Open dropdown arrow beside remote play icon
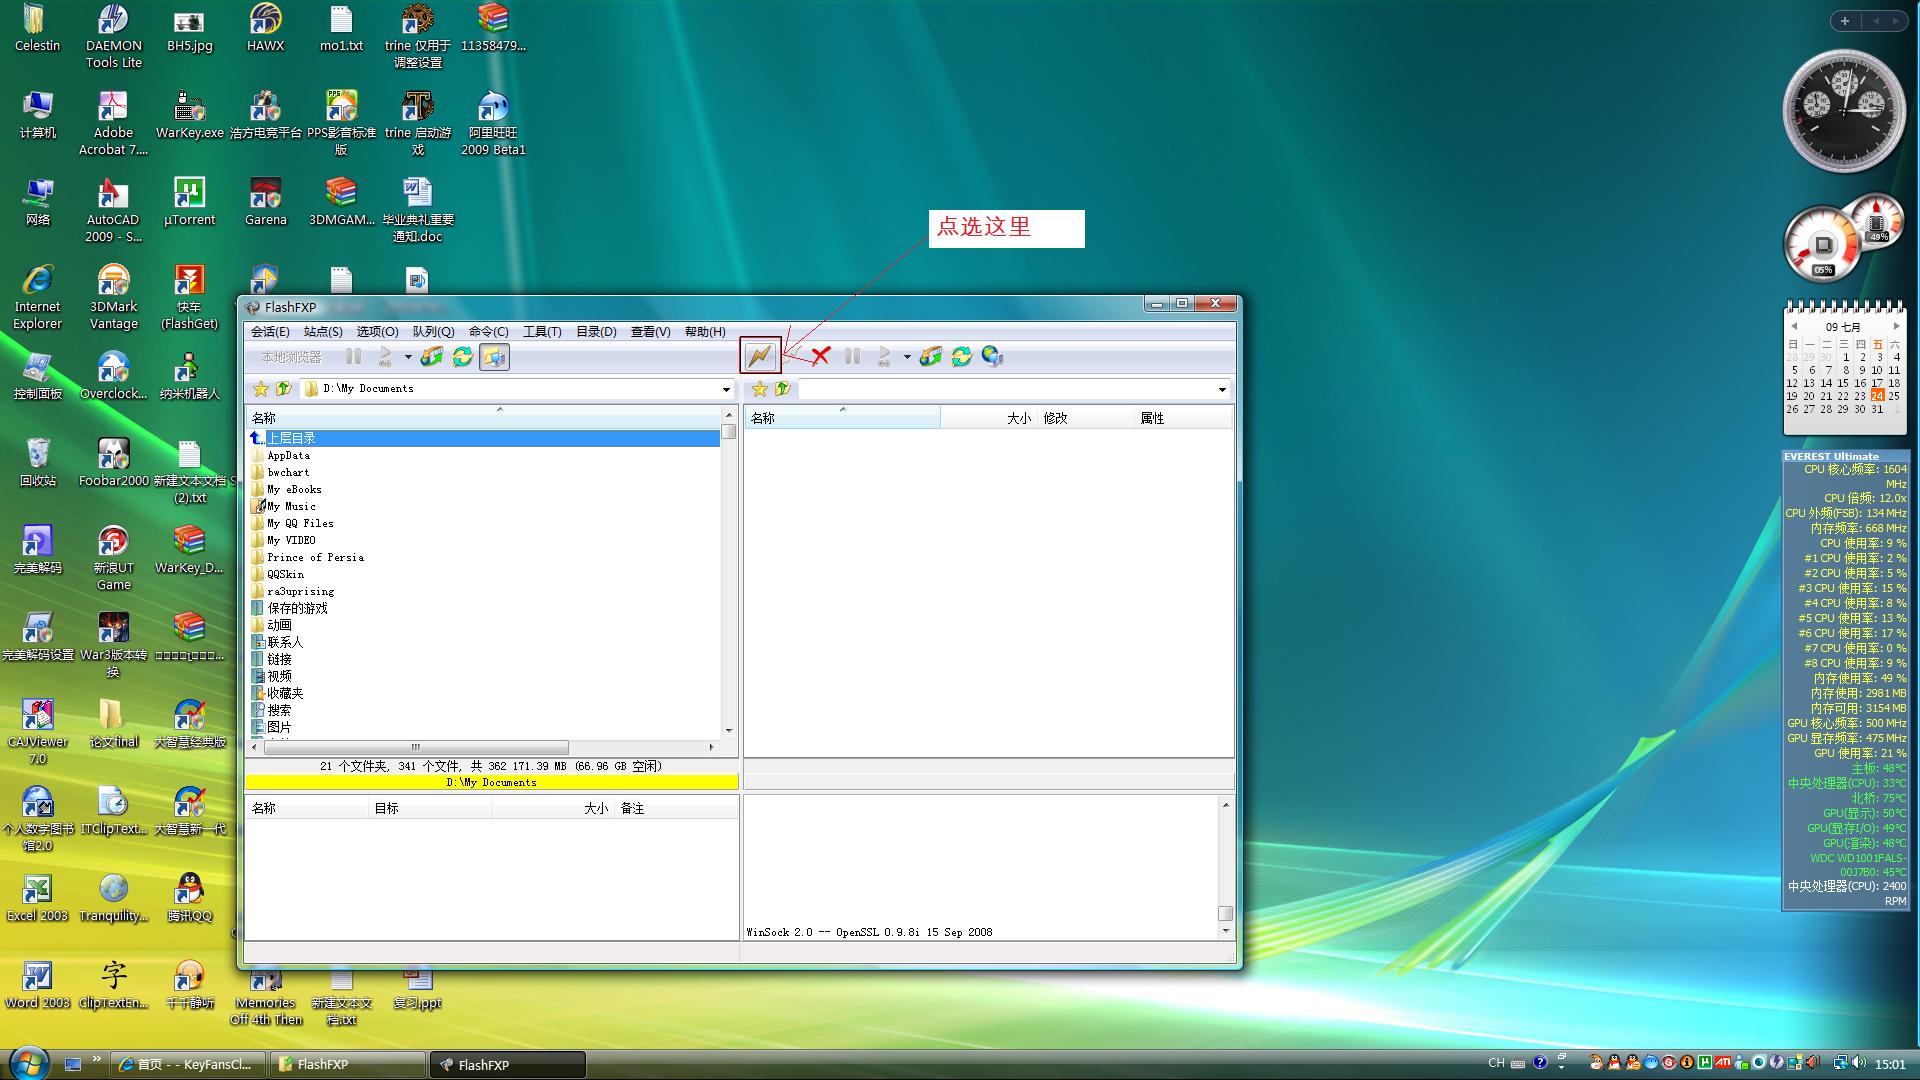This screenshot has height=1080, width=1920. click(x=907, y=357)
